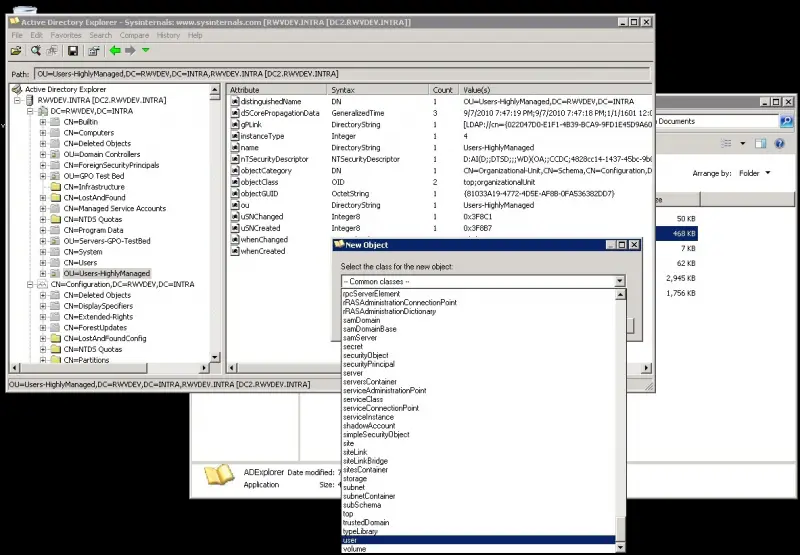Expand the OU=GPO Test Bed node

(x=43, y=176)
